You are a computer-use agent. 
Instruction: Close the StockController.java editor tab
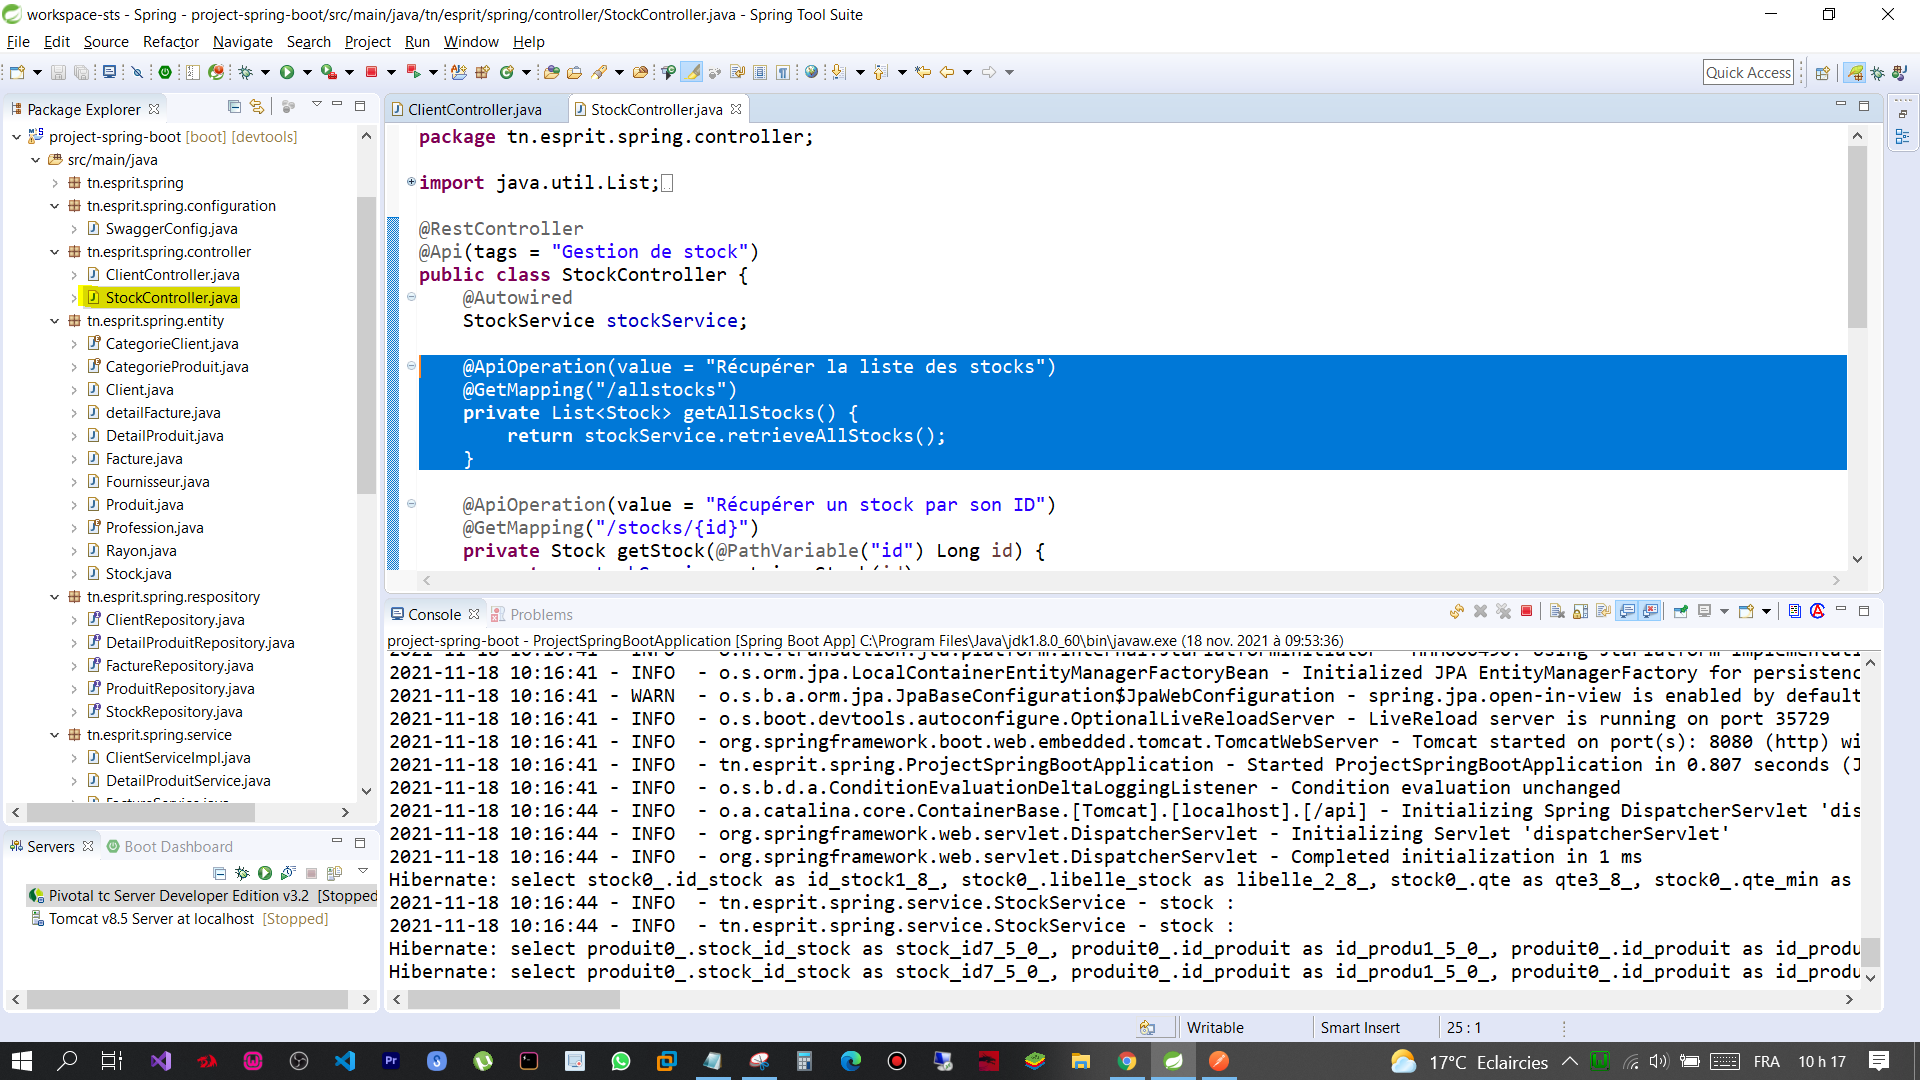736,109
